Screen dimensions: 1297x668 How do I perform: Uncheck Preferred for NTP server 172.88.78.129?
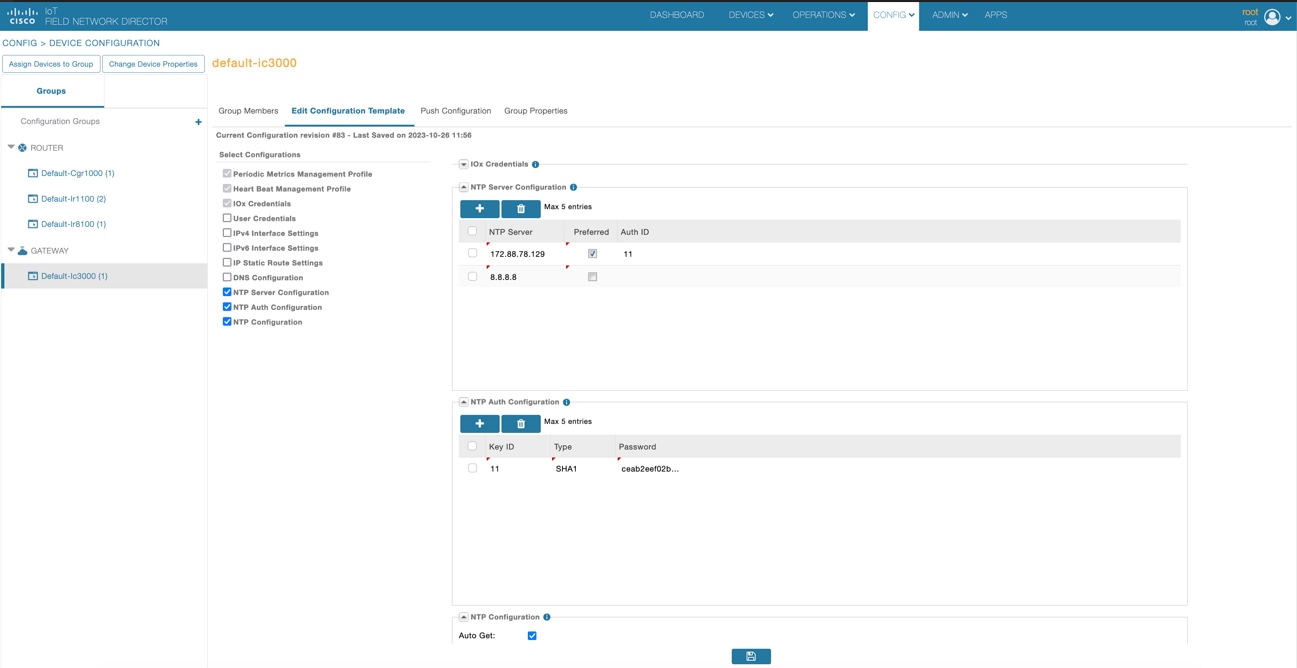click(x=592, y=252)
